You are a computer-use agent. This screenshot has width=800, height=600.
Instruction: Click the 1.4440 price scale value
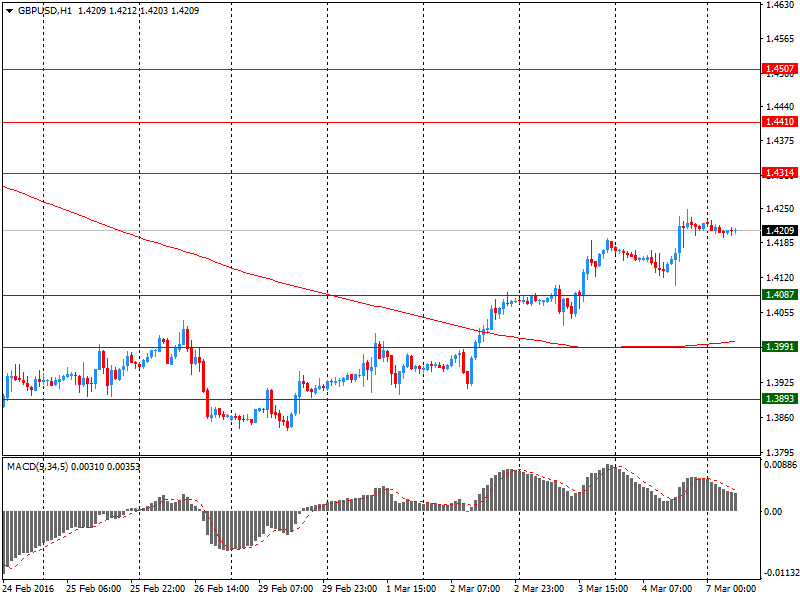[780, 107]
